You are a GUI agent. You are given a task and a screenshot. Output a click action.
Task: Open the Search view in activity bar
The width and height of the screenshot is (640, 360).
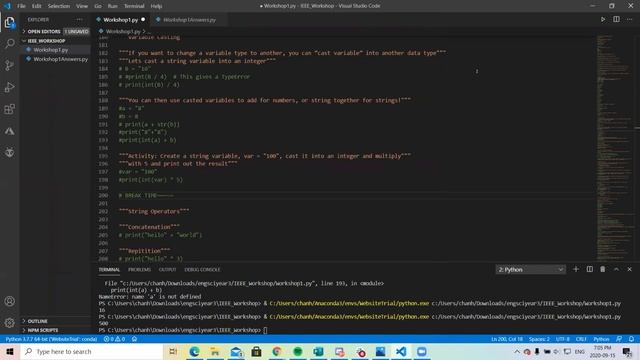[x=9, y=44]
